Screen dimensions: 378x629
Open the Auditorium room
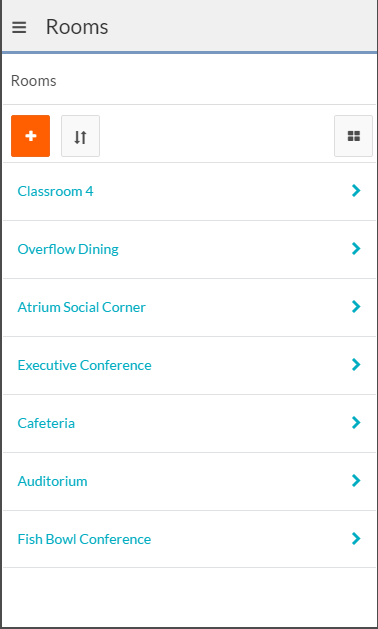52,481
